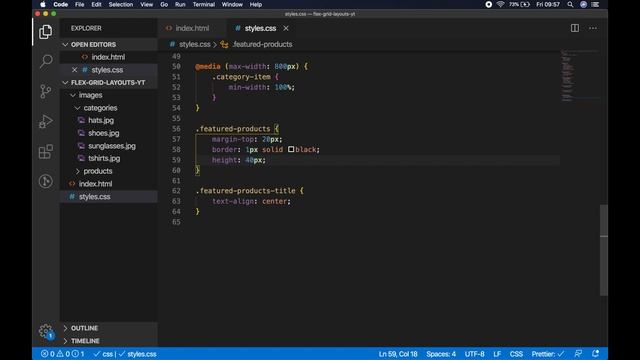Open the Go menu

tap(164, 4)
